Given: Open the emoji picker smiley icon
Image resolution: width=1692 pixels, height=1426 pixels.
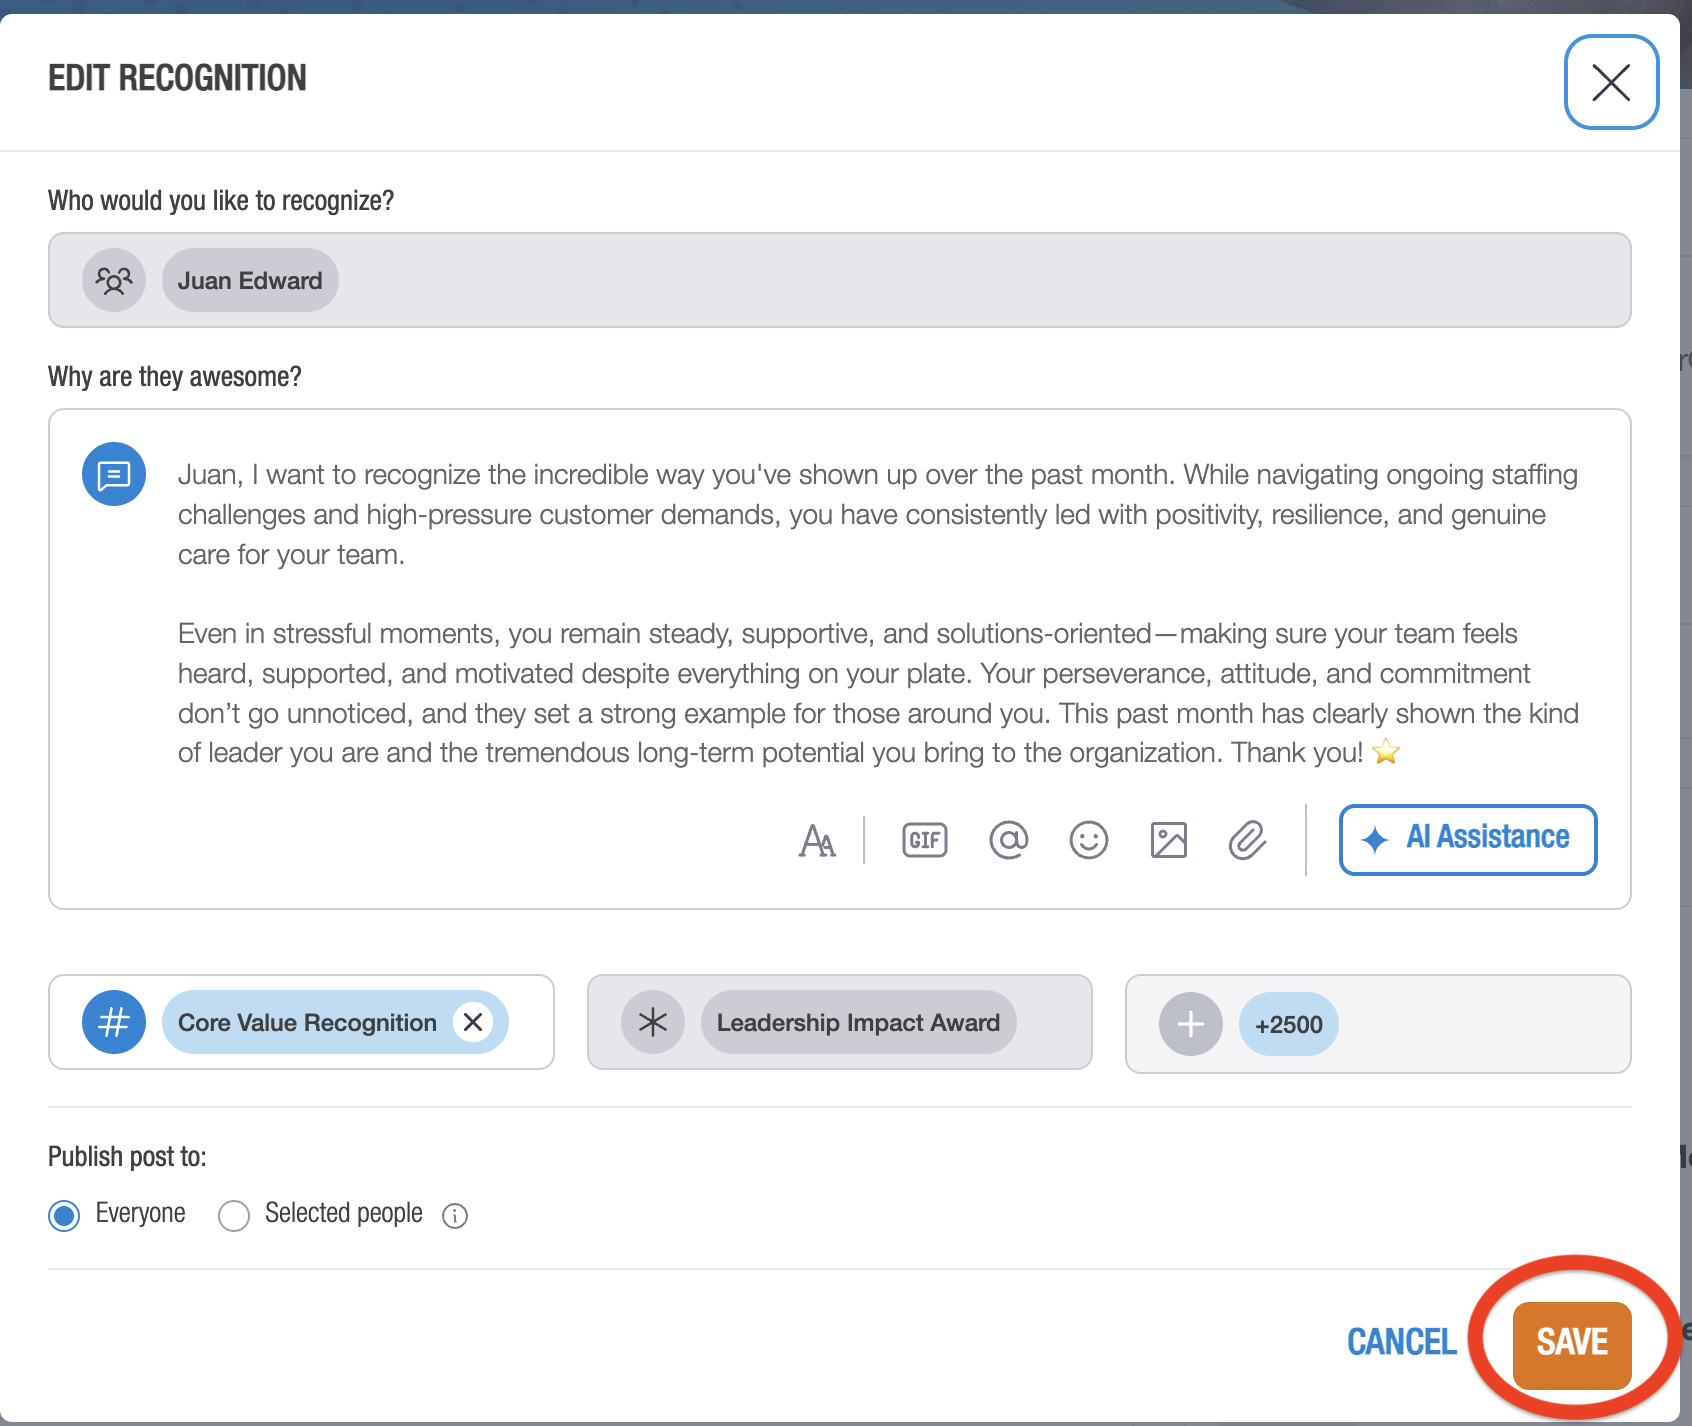Looking at the screenshot, I should pos(1088,840).
